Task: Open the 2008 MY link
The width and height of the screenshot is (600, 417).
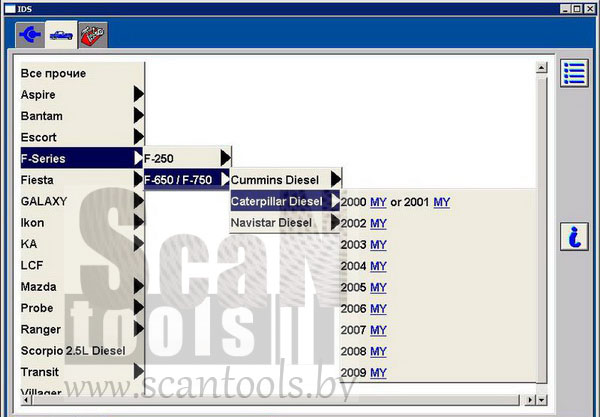Action: pos(378,352)
